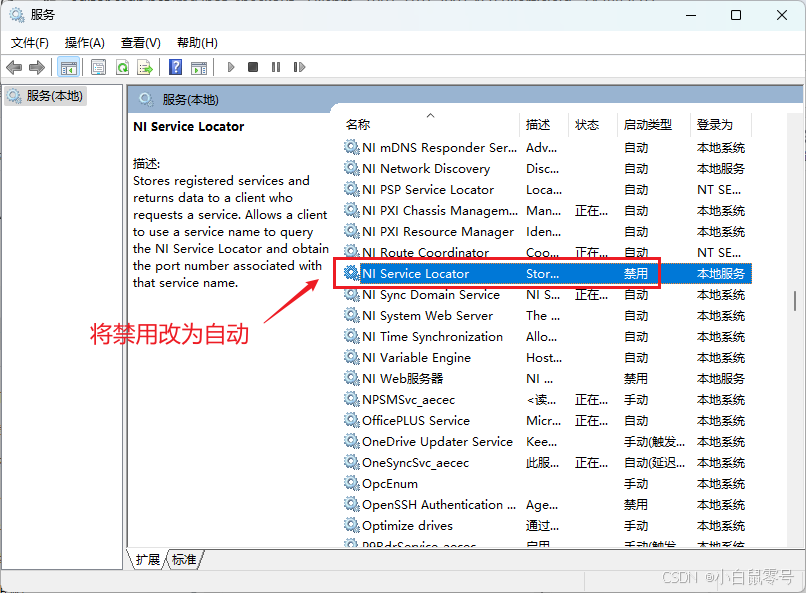Viewport: 806px width, 593px height.
Task: Open the 查看 menu
Action: tap(140, 42)
